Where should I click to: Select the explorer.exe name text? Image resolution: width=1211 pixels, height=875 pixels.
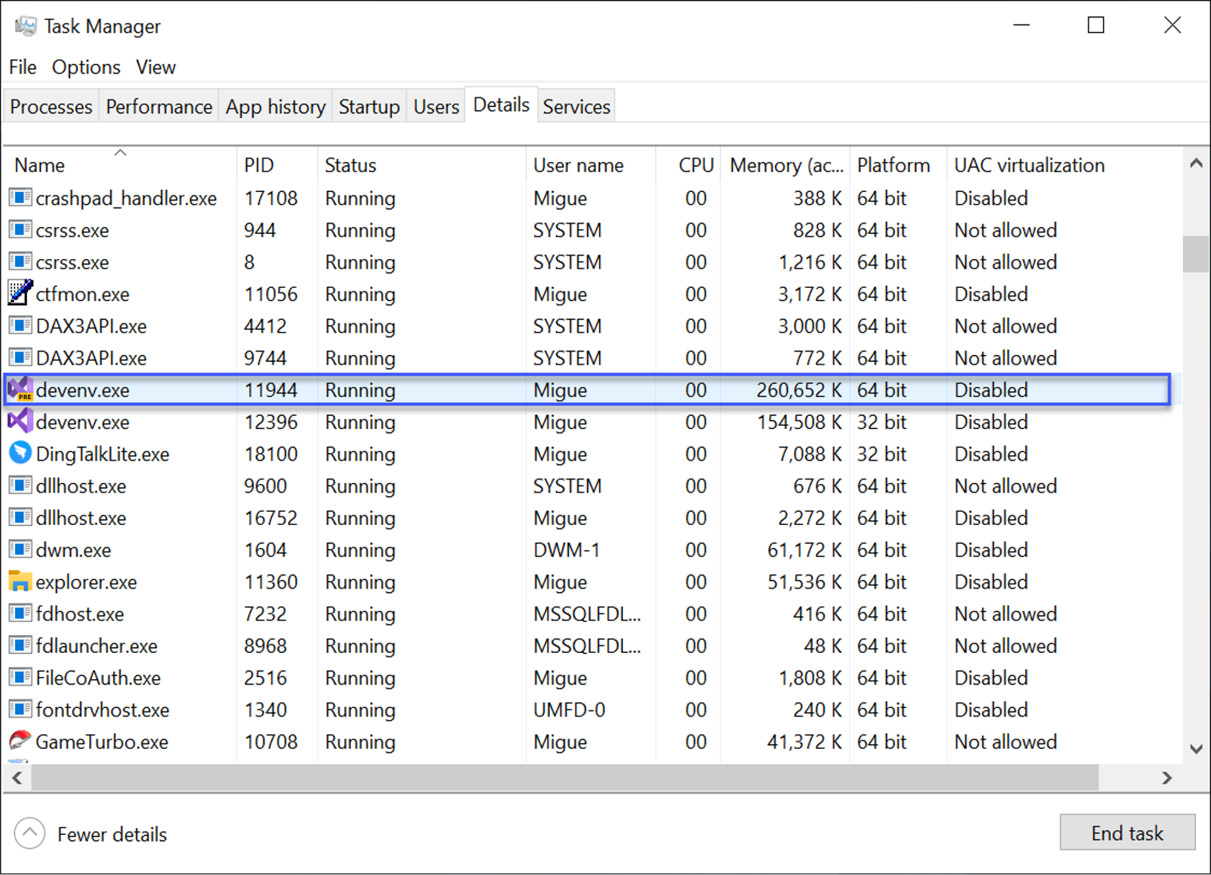86,582
